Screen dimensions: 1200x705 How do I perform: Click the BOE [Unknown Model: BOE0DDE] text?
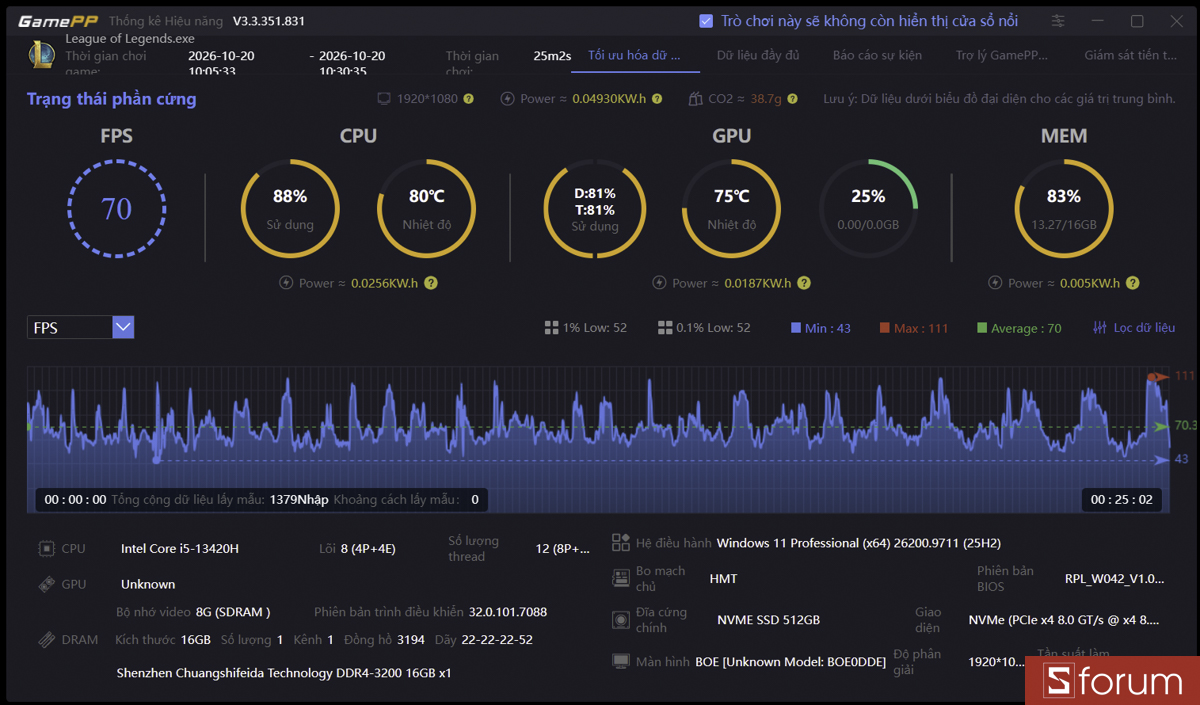(790, 661)
